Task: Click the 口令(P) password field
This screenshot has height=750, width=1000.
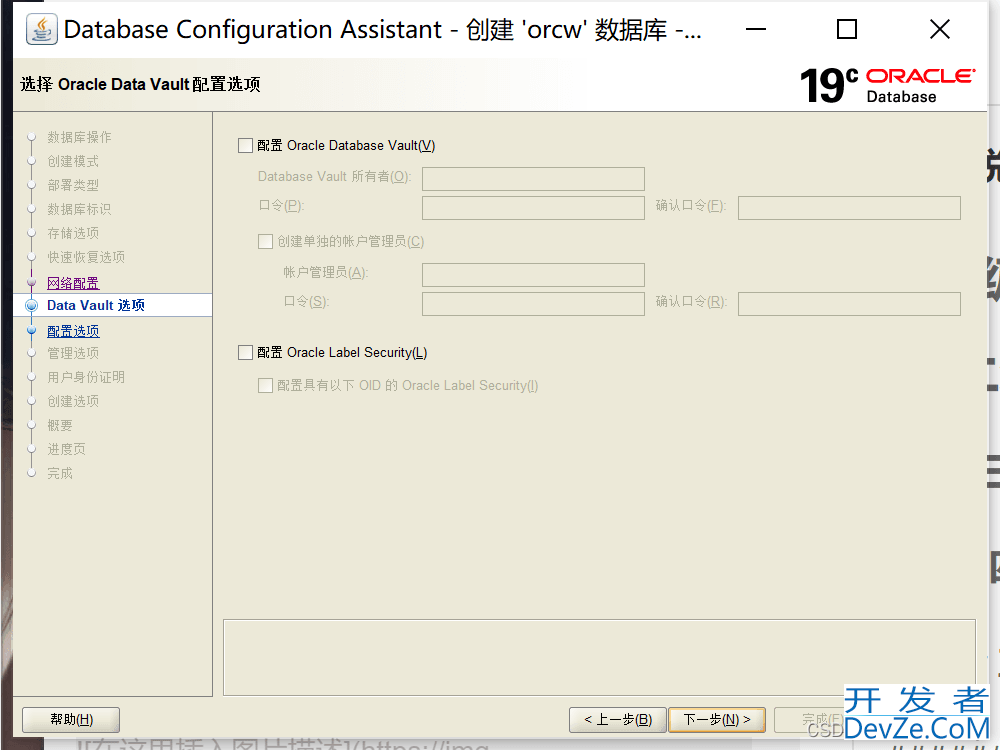Action: point(533,208)
